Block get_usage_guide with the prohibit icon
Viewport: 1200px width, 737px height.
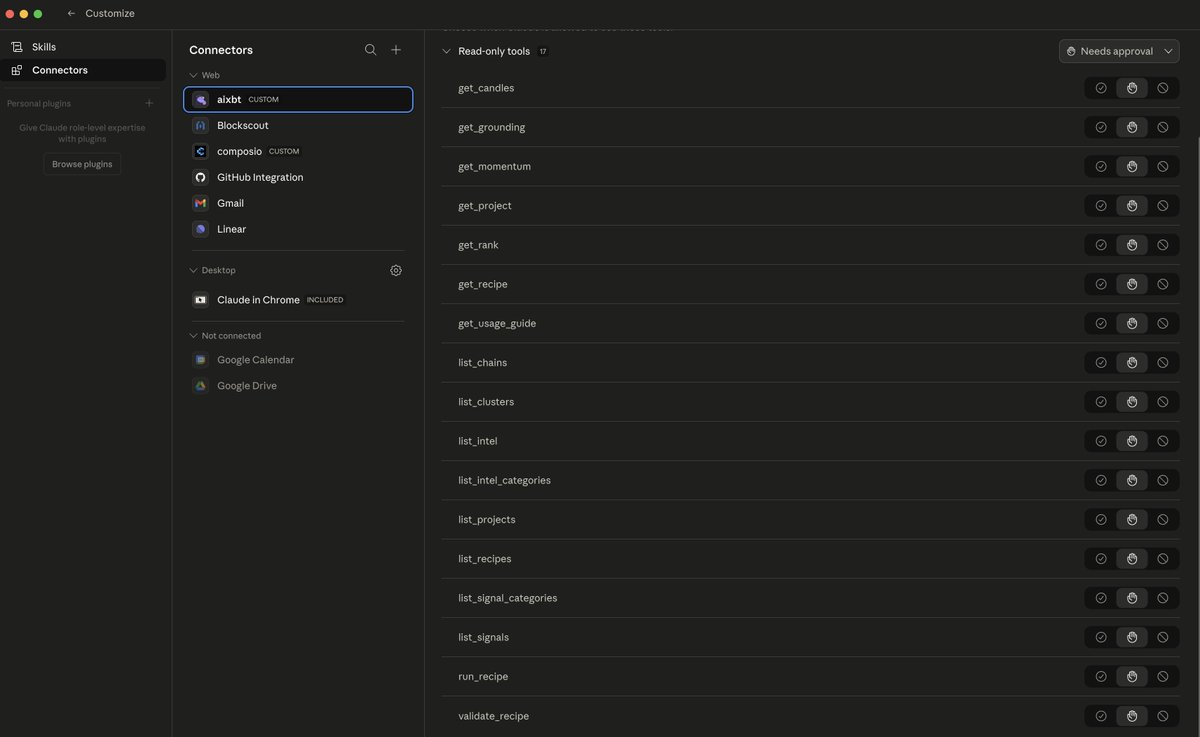coord(1163,323)
